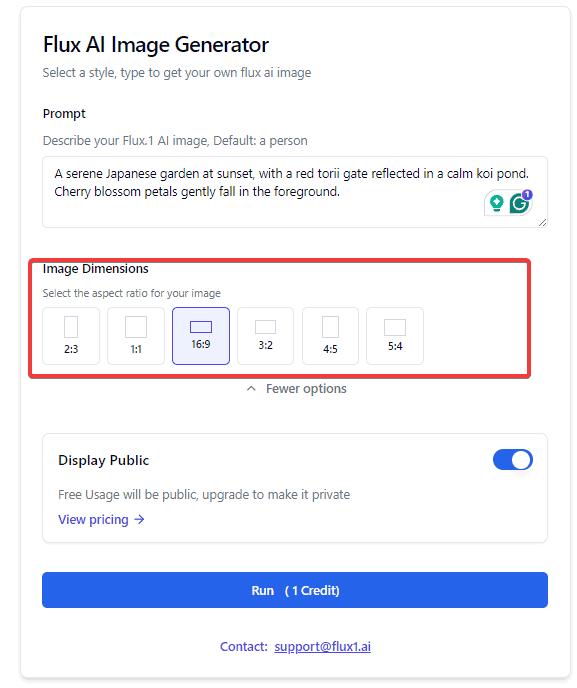Image resolution: width=577 pixels, height=688 pixels.
Task: Choose the 5:4 aspect ratio option
Action: [x=395, y=336]
